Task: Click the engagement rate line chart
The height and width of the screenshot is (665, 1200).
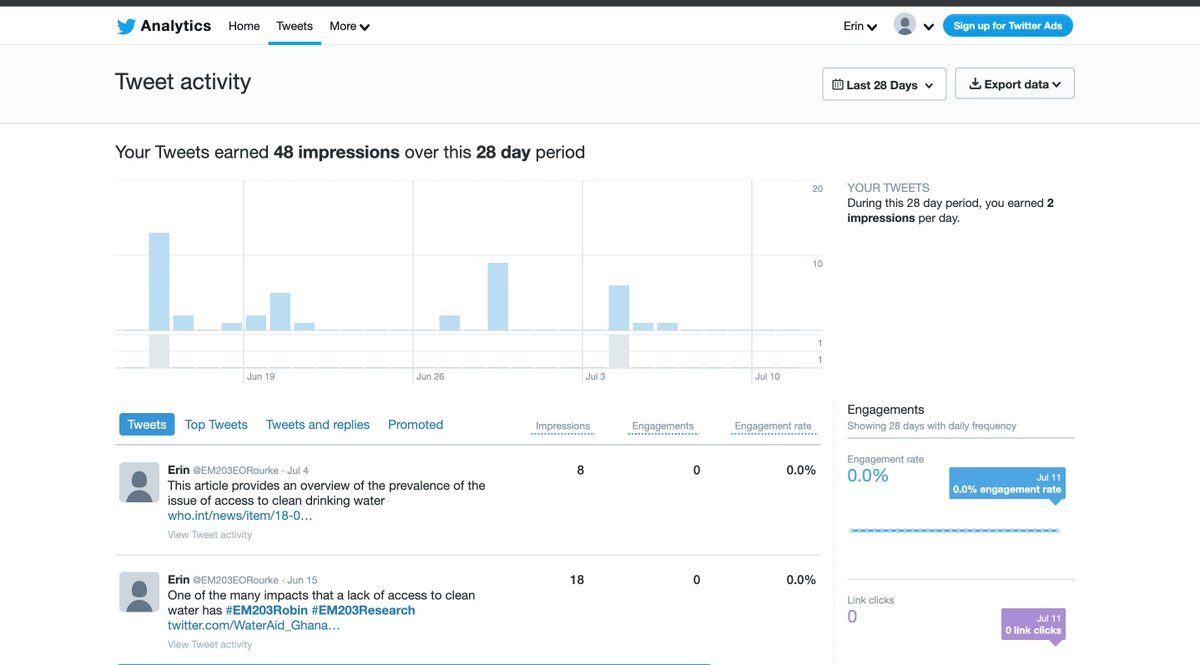Action: tap(954, 530)
